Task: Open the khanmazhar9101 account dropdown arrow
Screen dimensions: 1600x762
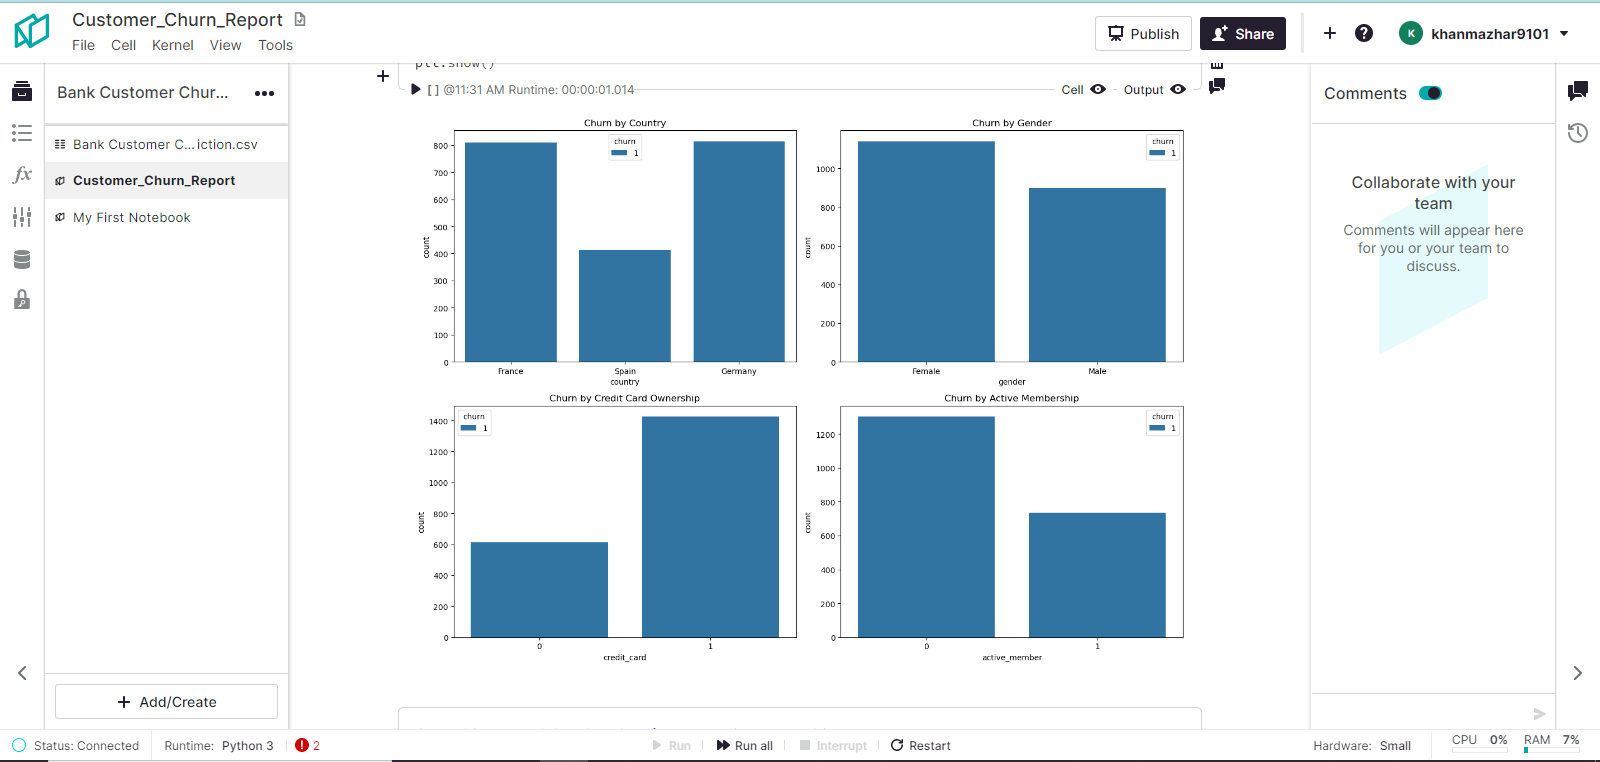Action: (1564, 34)
